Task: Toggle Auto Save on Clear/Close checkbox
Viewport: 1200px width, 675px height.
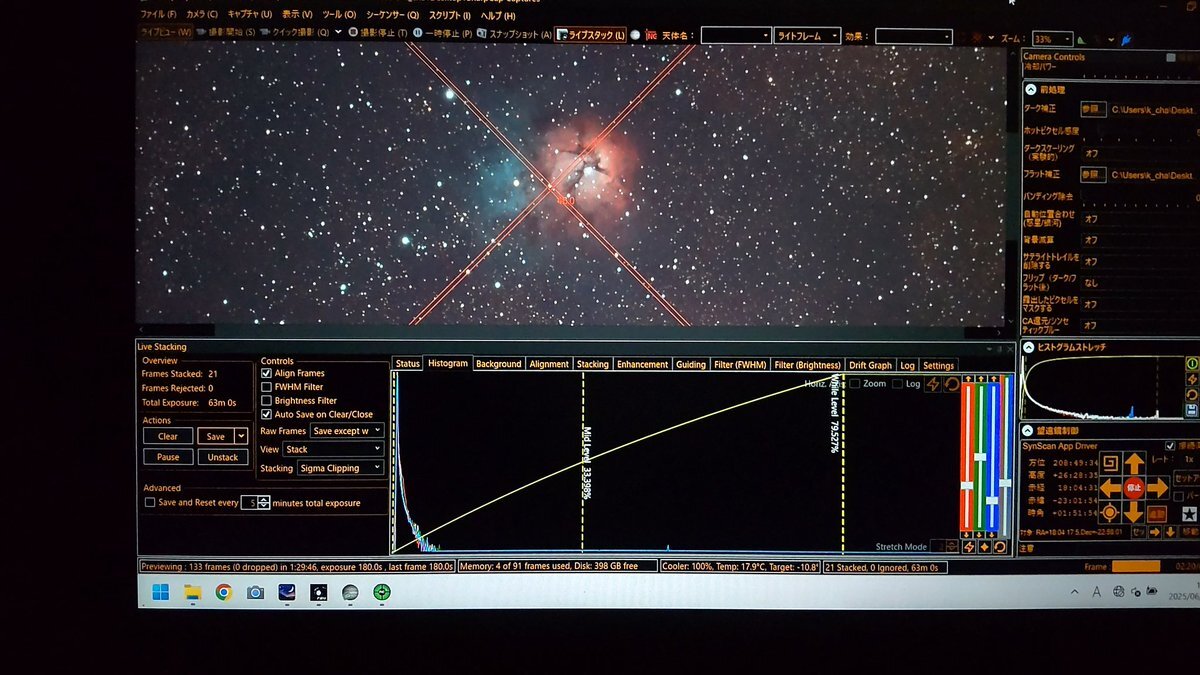Action: 266,414
